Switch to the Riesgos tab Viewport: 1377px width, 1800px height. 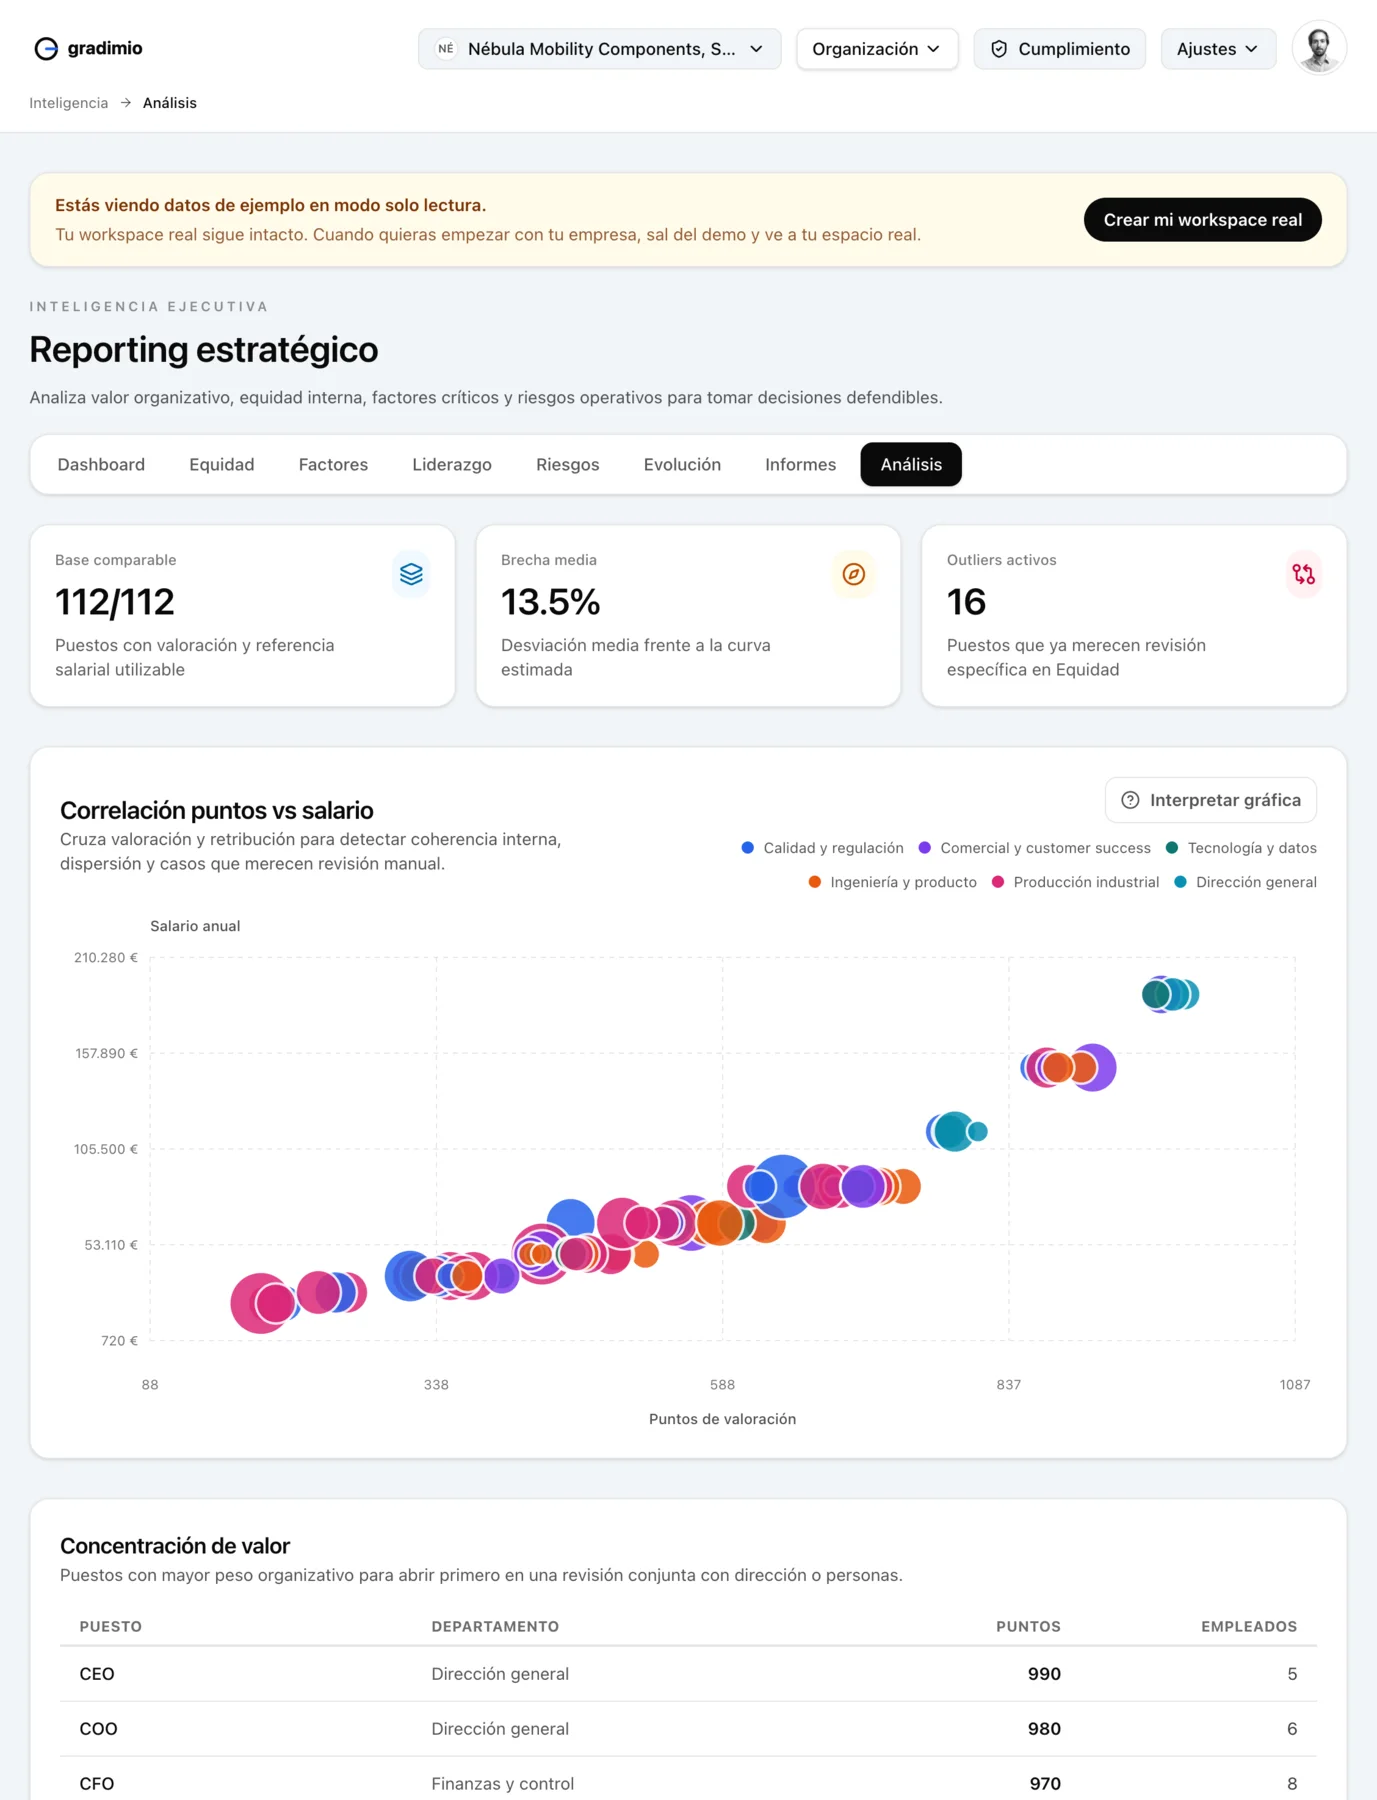[567, 464]
